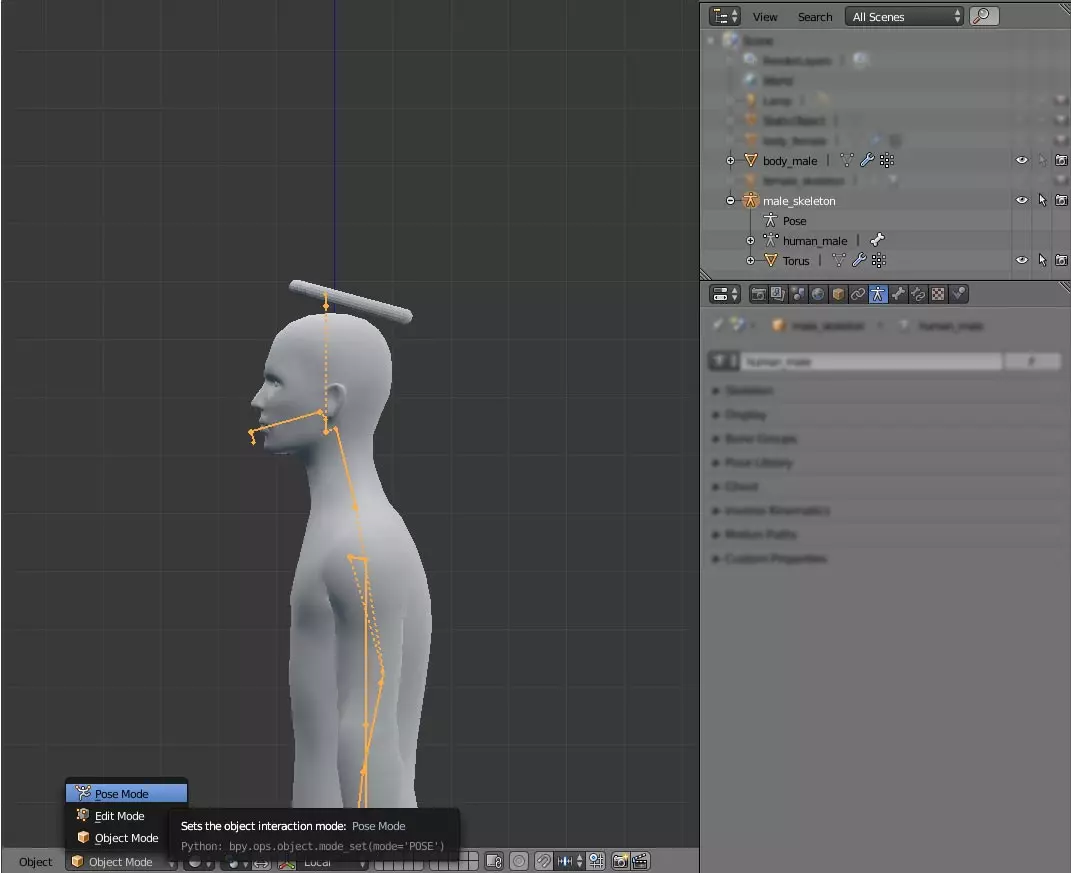
Task: Open the All Scenes display dropdown
Action: (x=905, y=17)
